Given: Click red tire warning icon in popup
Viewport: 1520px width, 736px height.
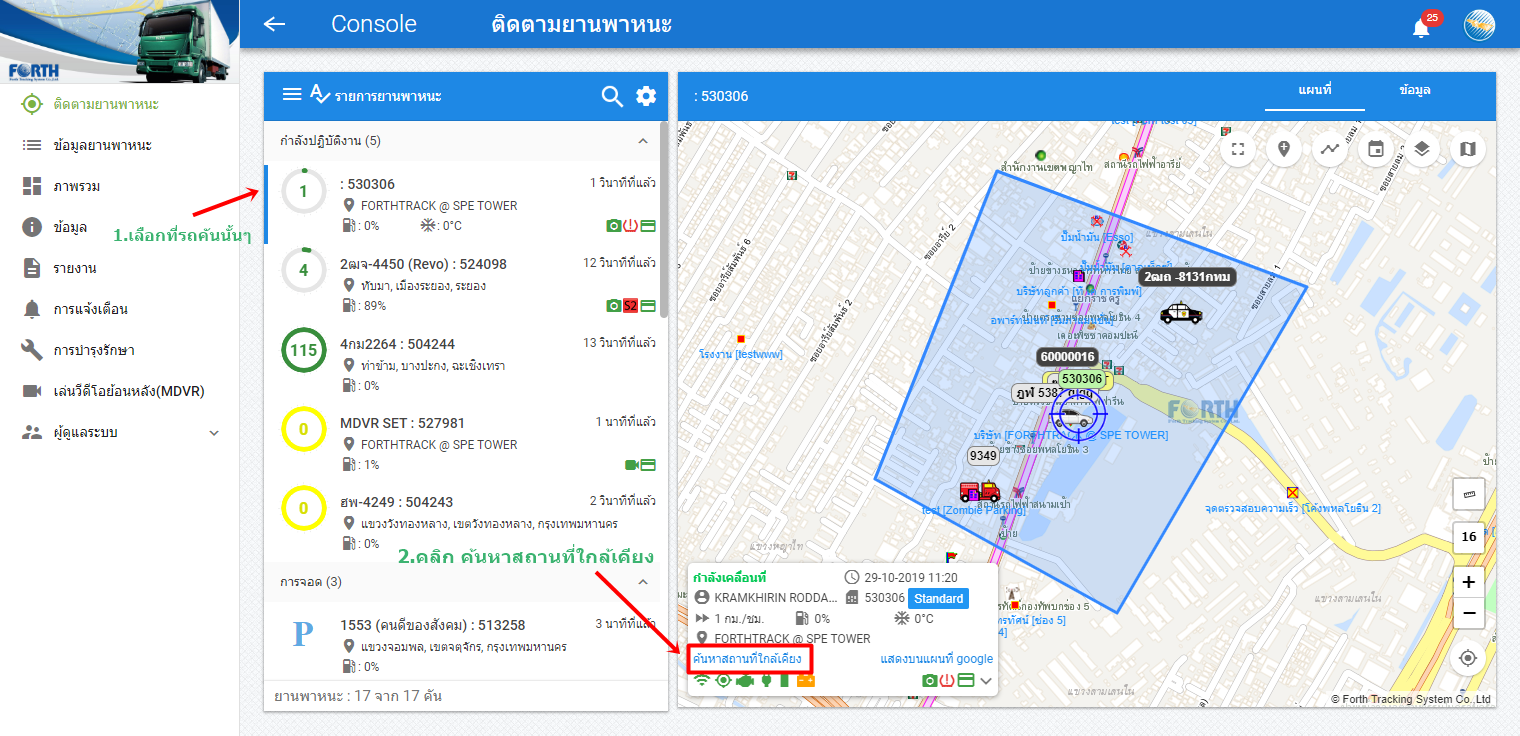Looking at the screenshot, I should pos(947,681).
